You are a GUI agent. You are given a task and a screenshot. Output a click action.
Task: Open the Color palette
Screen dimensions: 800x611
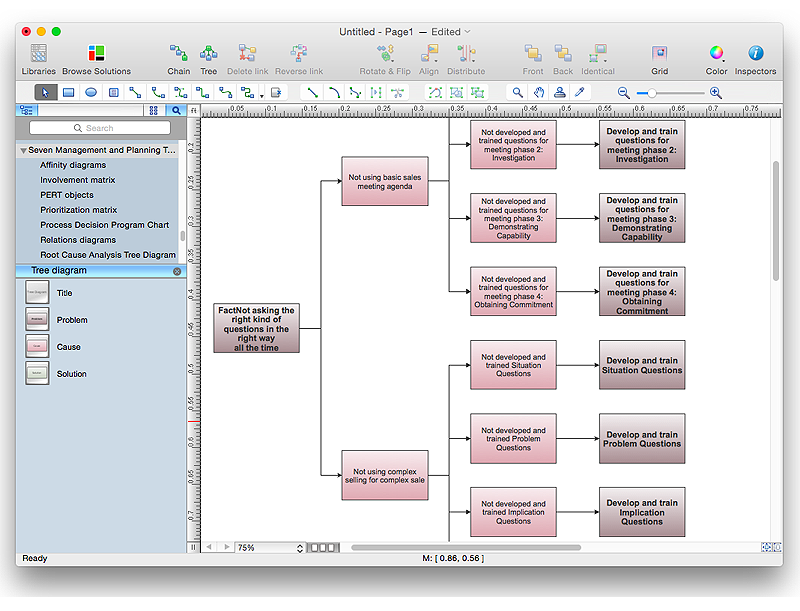coord(716,54)
